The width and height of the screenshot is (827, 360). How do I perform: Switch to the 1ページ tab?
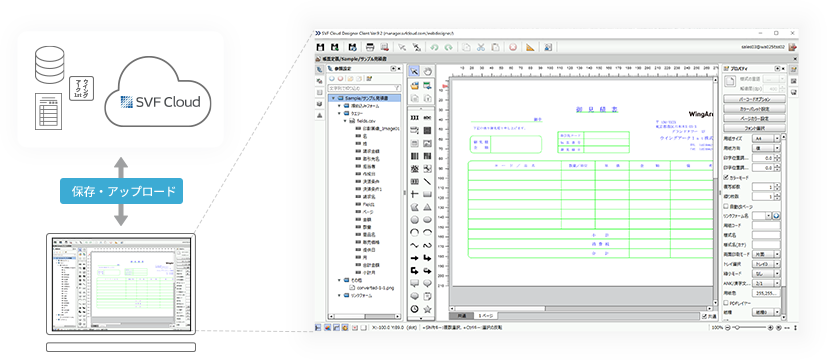click(x=485, y=316)
